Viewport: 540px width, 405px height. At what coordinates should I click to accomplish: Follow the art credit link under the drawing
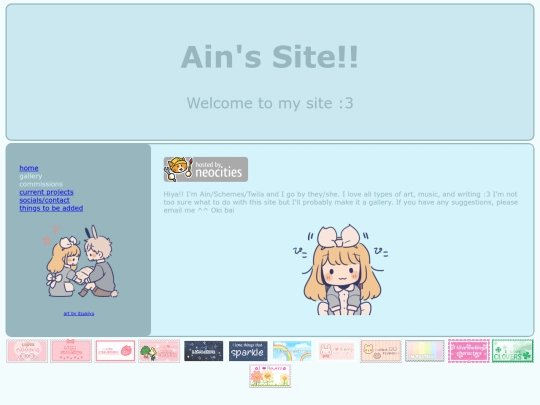[x=79, y=314]
